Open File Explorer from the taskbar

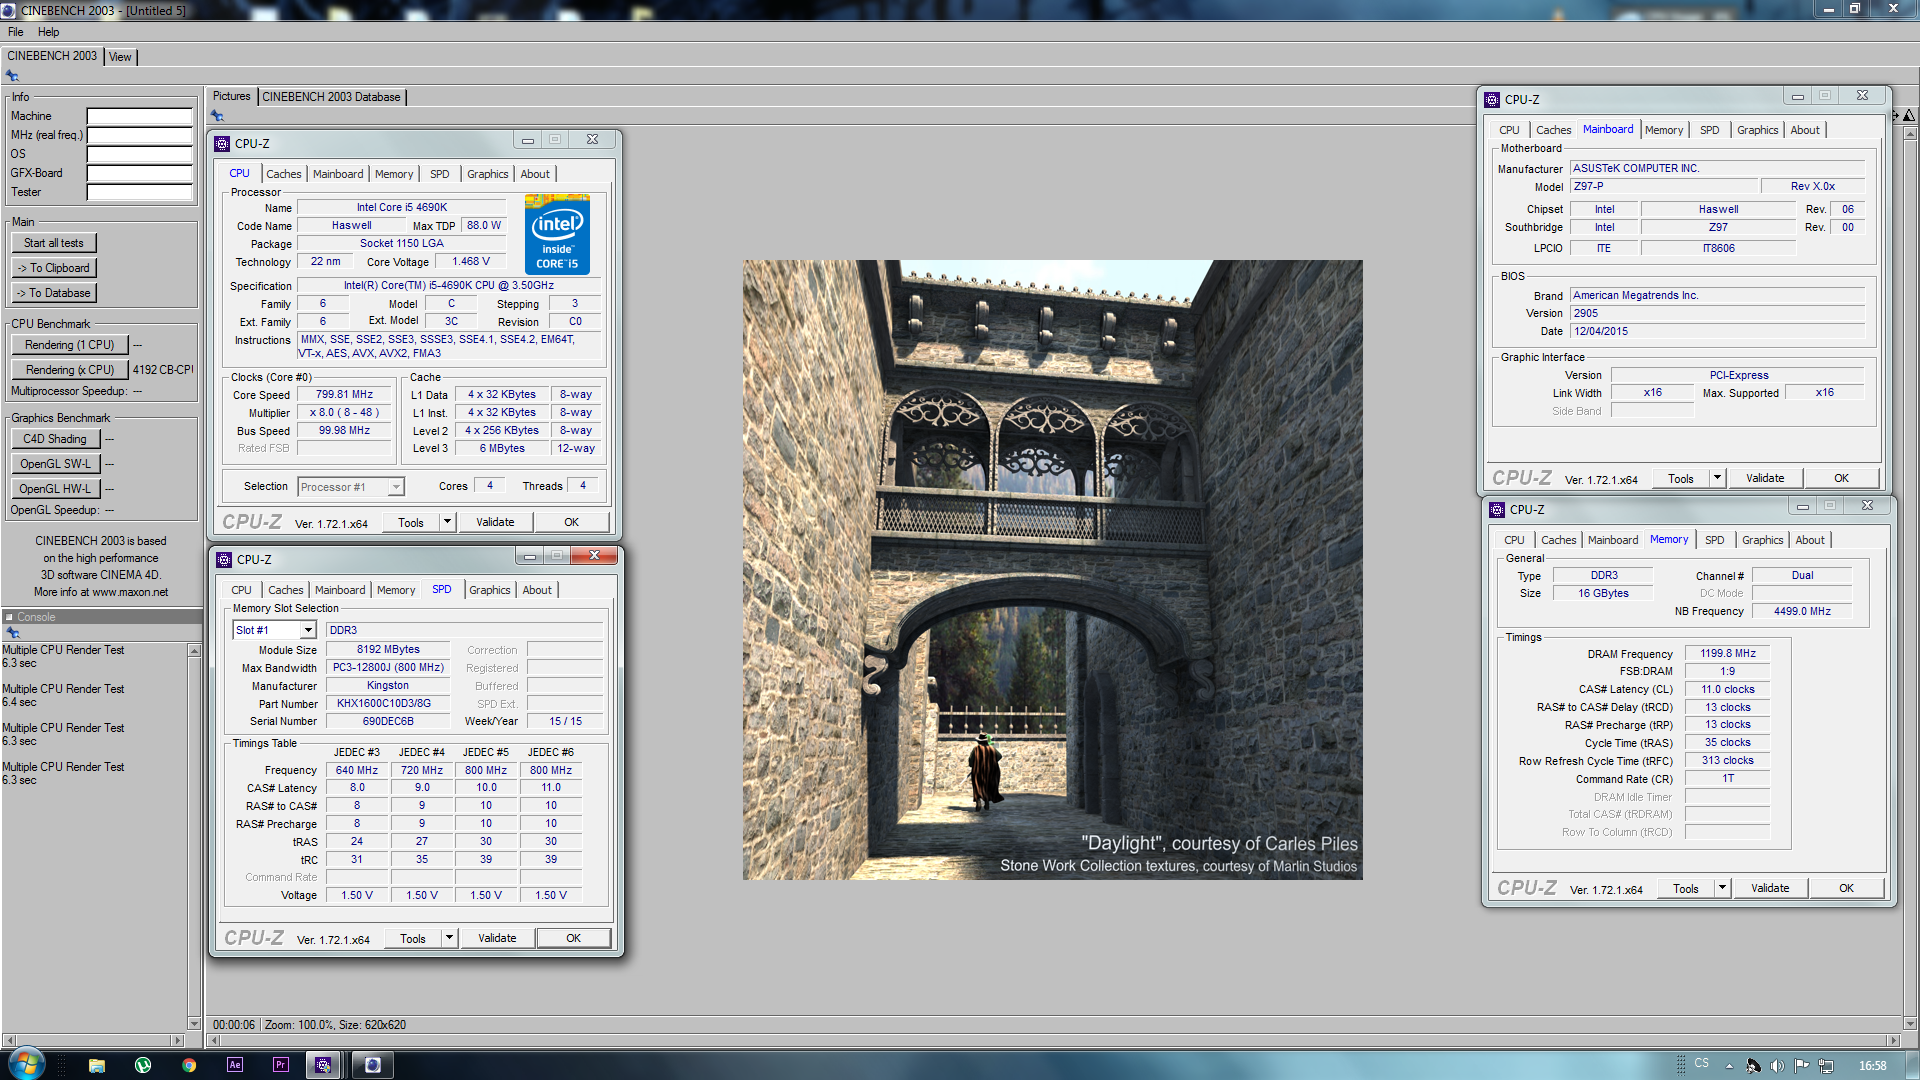coord(97,1065)
